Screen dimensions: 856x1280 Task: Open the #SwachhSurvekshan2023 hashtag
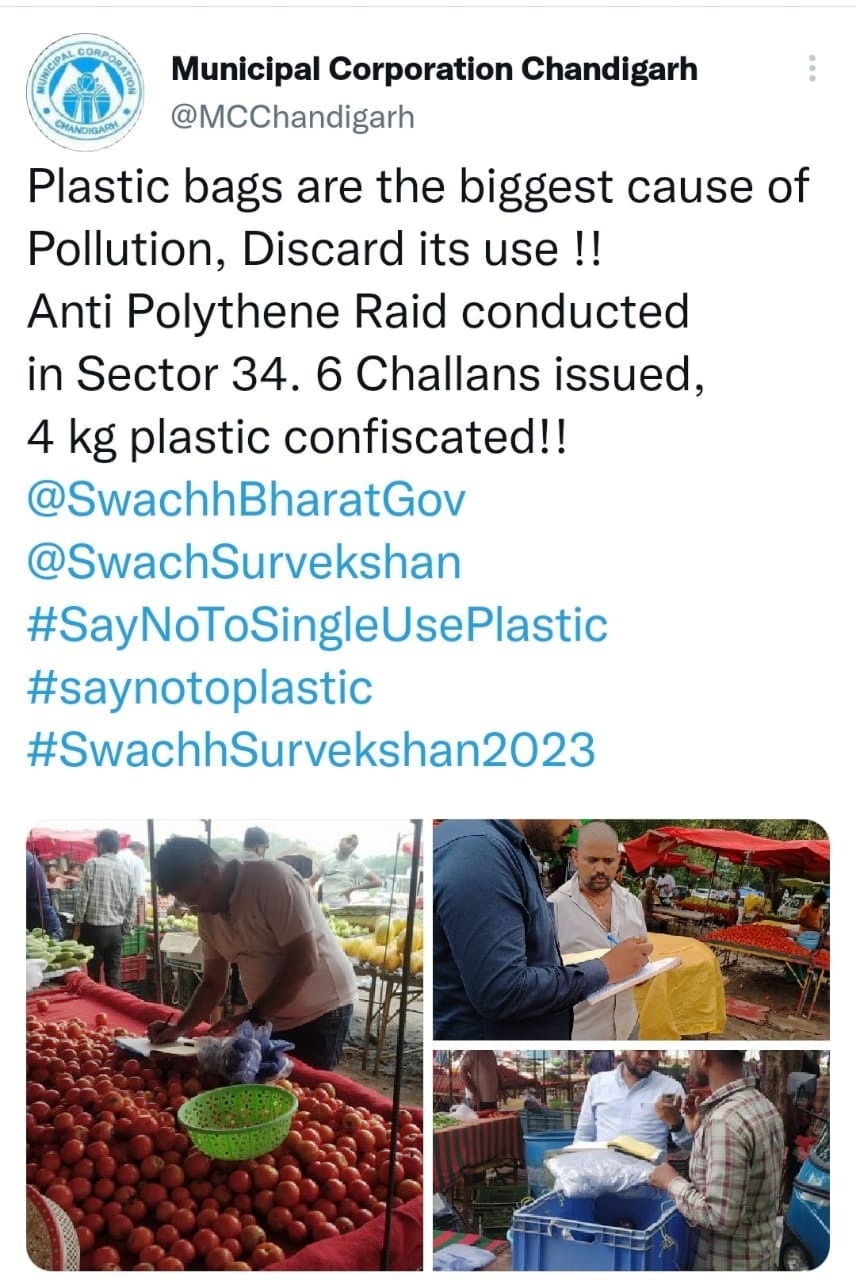(x=311, y=749)
